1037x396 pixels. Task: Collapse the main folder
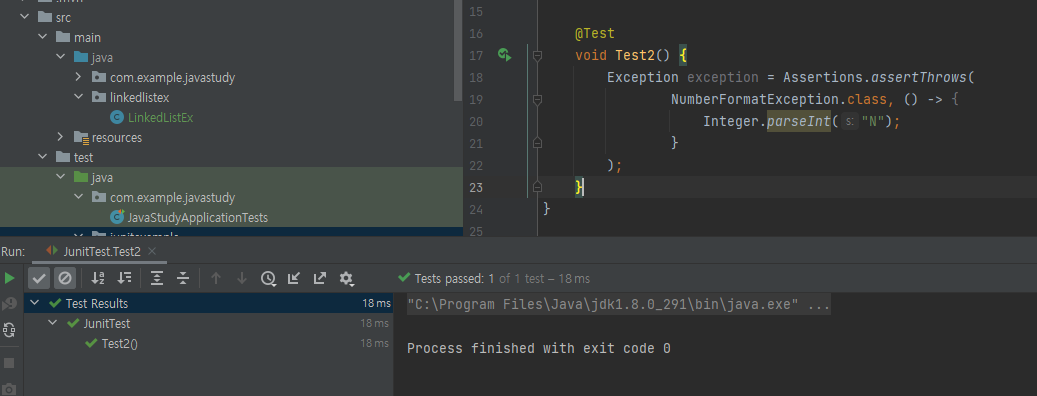(43, 37)
